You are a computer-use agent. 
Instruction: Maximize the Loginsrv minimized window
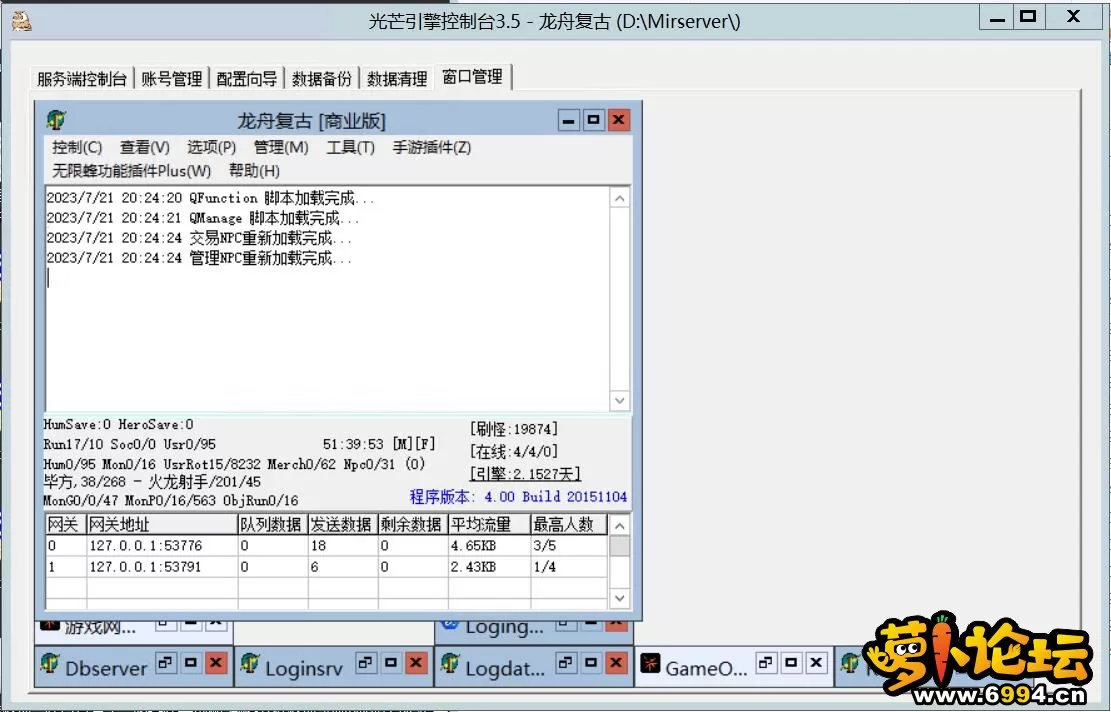pos(391,663)
